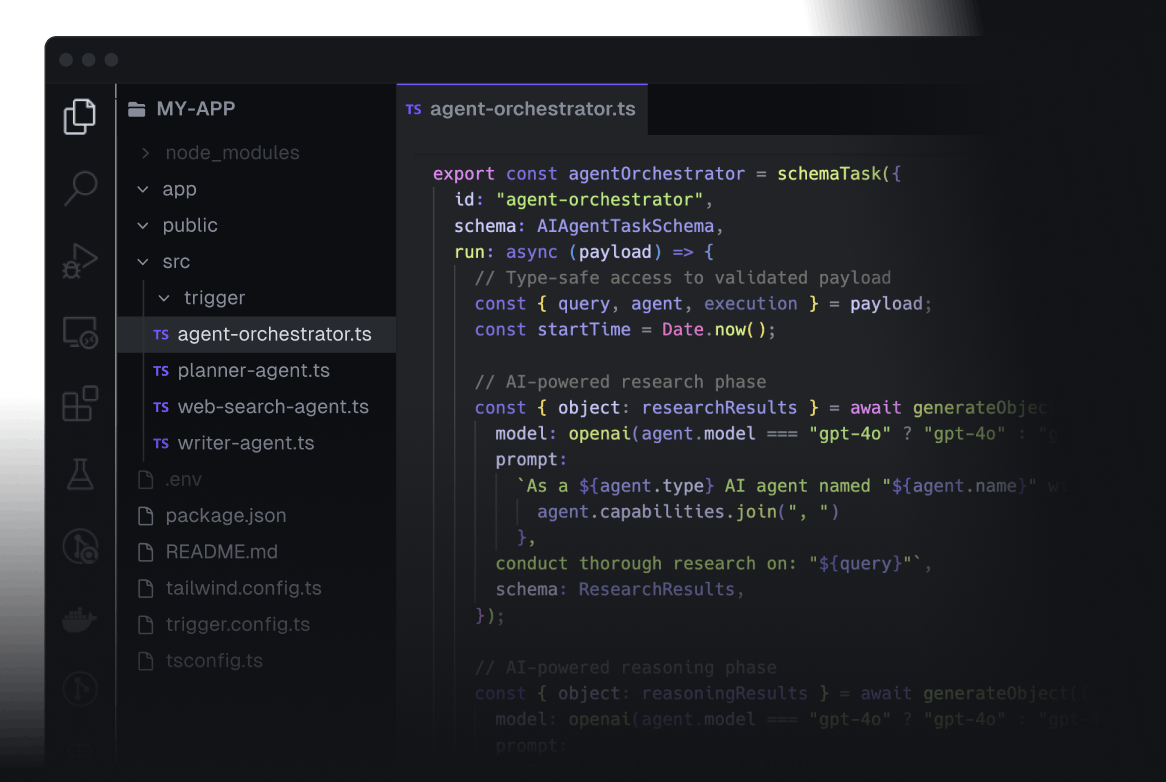Open the Search magnifier icon
This screenshot has width=1166, height=782.
[x=80, y=188]
